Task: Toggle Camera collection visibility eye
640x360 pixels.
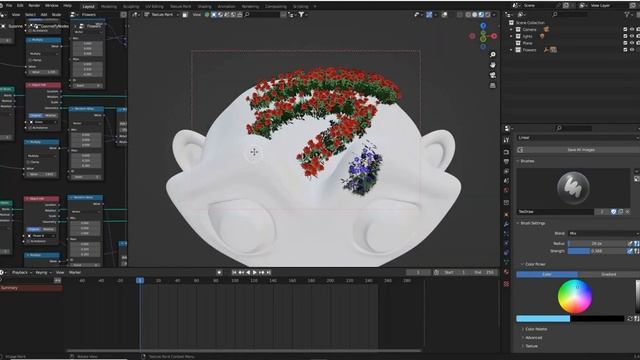Action: coord(632,29)
